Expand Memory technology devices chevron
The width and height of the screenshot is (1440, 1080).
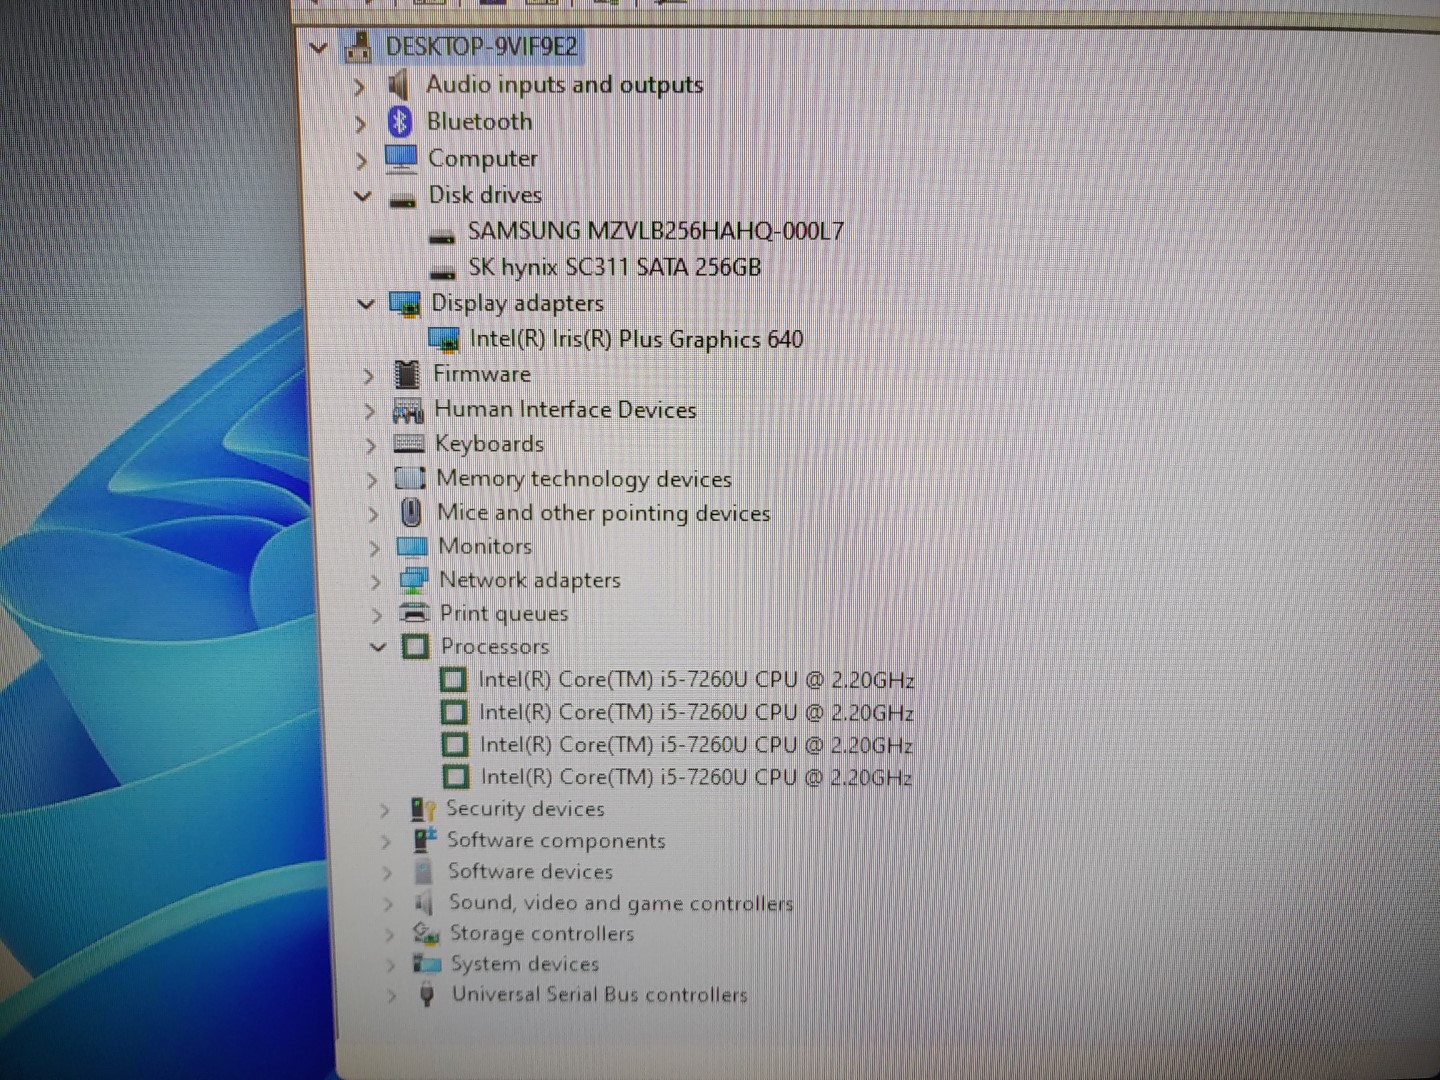[372, 481]
